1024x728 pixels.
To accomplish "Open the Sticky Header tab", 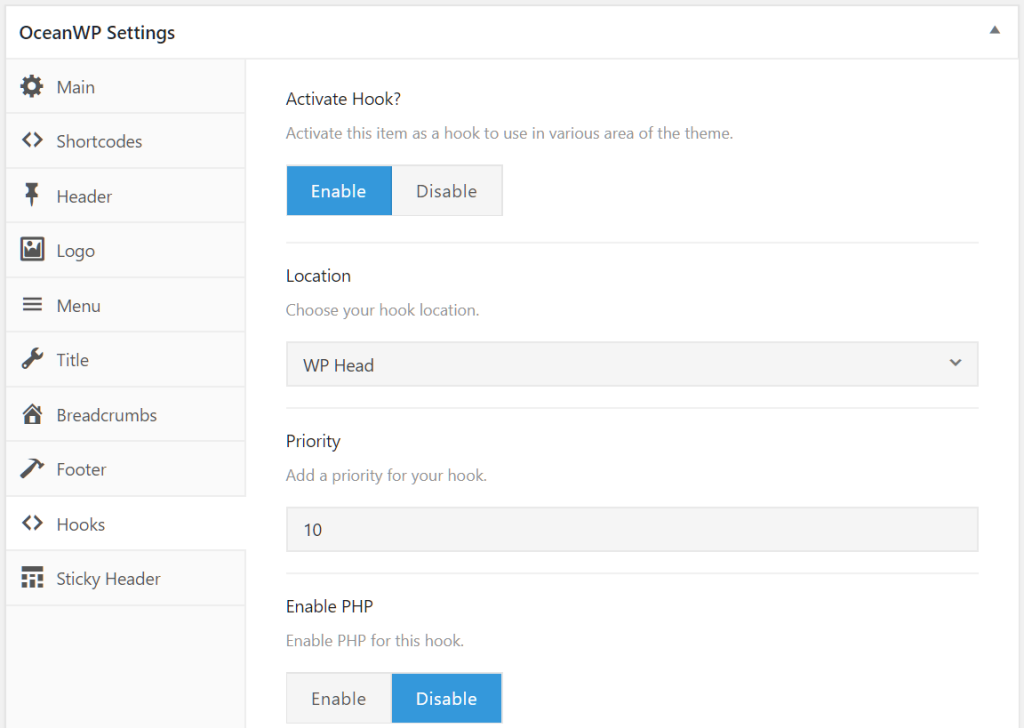I will [108, 578].
